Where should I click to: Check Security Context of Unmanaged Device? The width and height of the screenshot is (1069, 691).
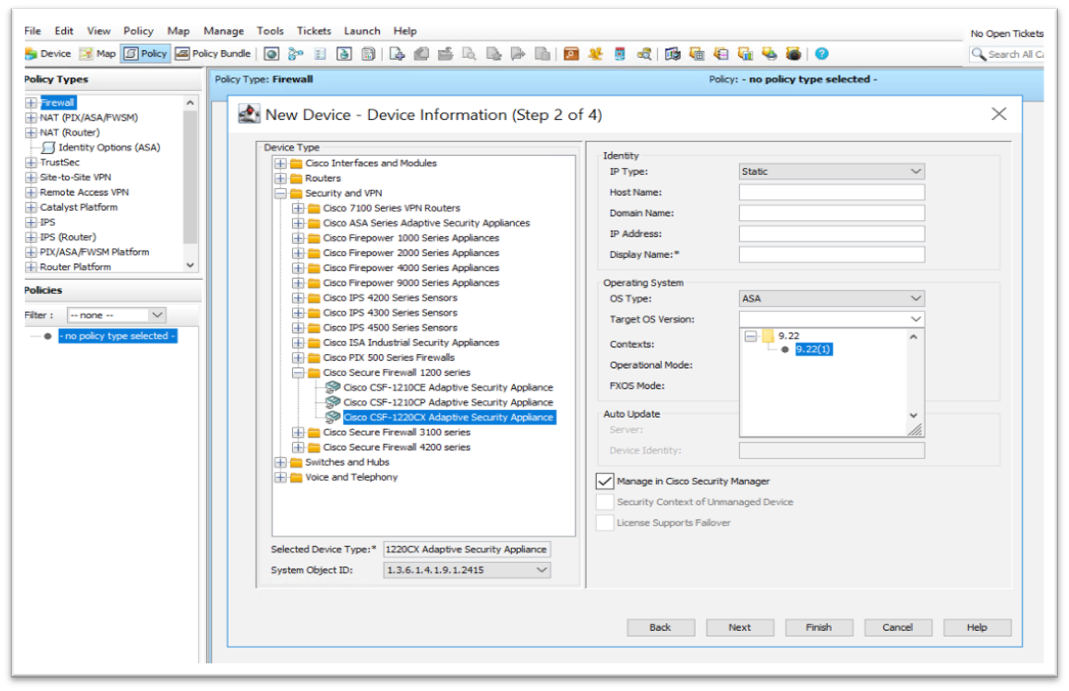click(x=605, y=502)
